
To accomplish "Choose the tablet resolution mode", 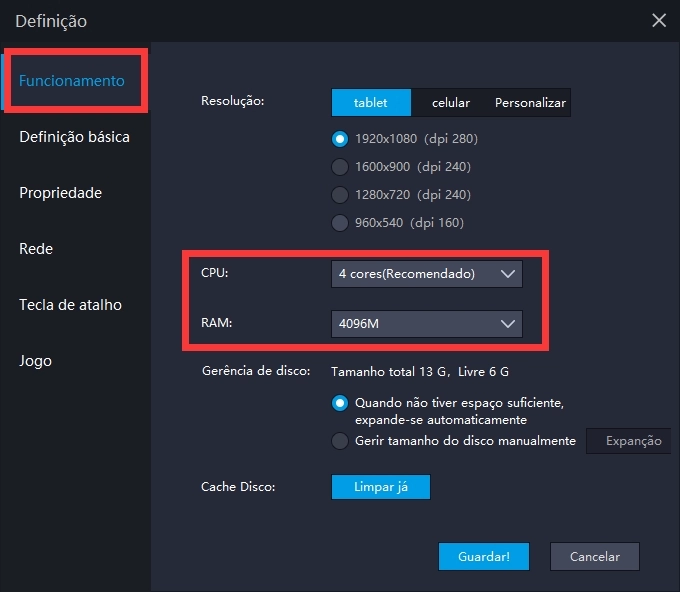I will click(372, 103).
